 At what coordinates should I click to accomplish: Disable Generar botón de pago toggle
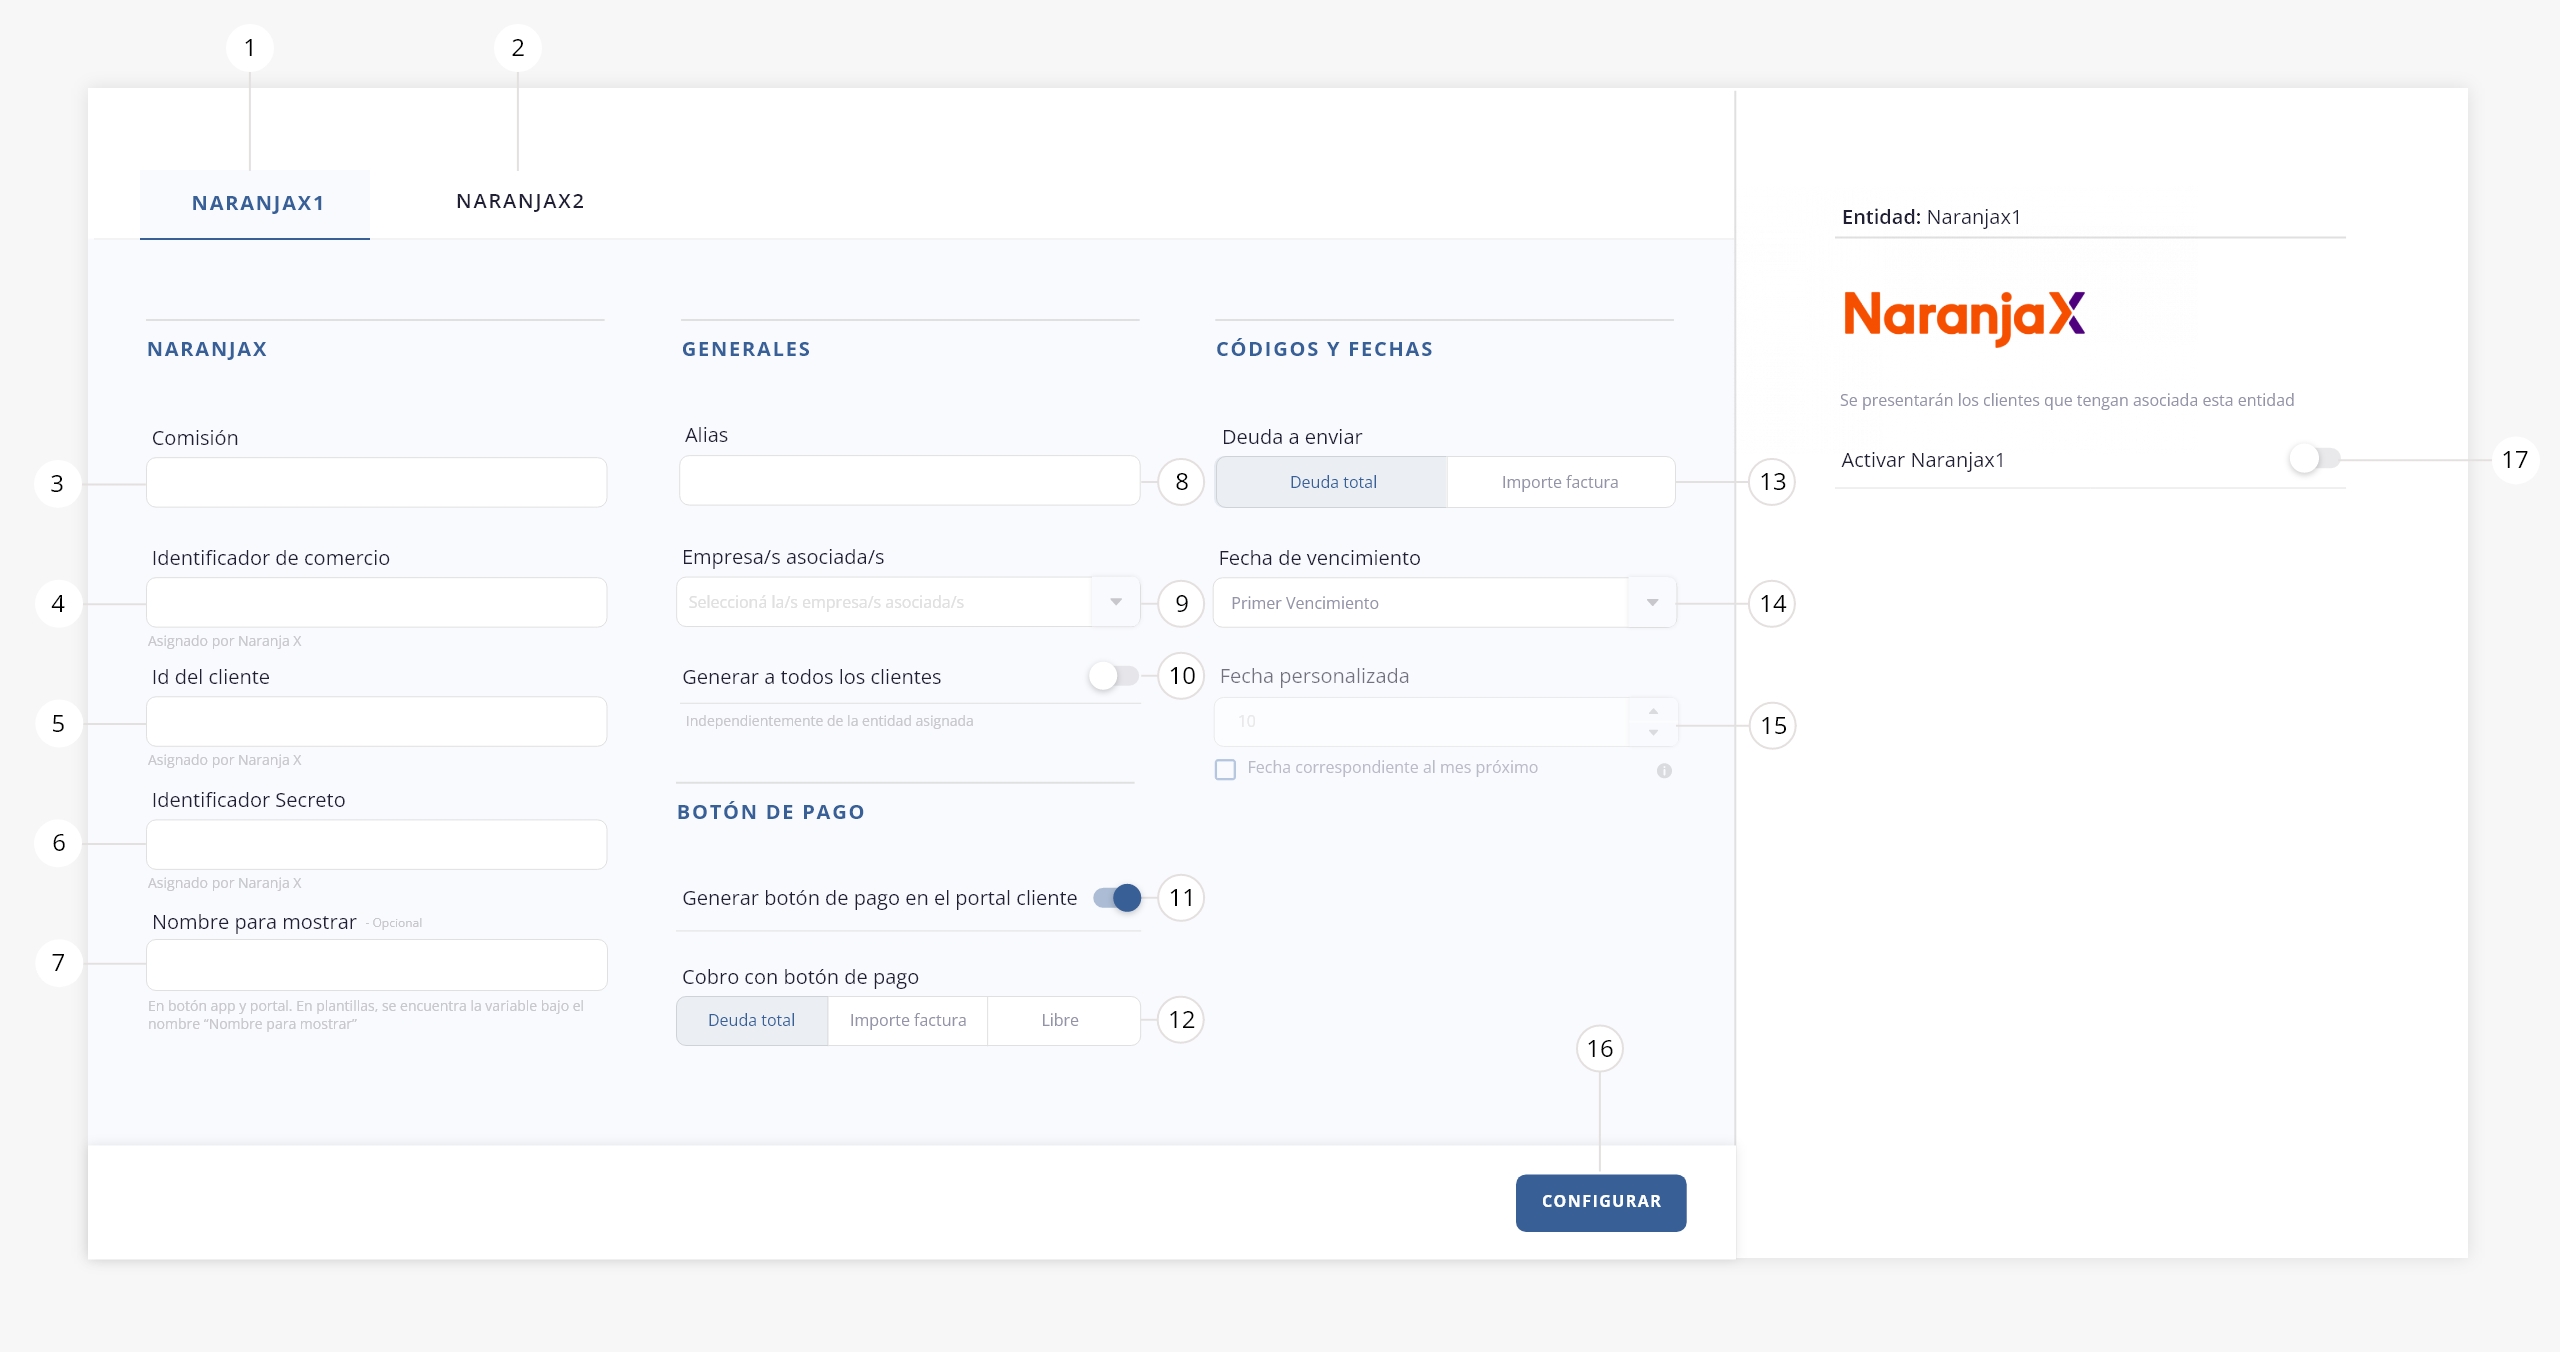pyautogui.click(x=1117, y=898)
